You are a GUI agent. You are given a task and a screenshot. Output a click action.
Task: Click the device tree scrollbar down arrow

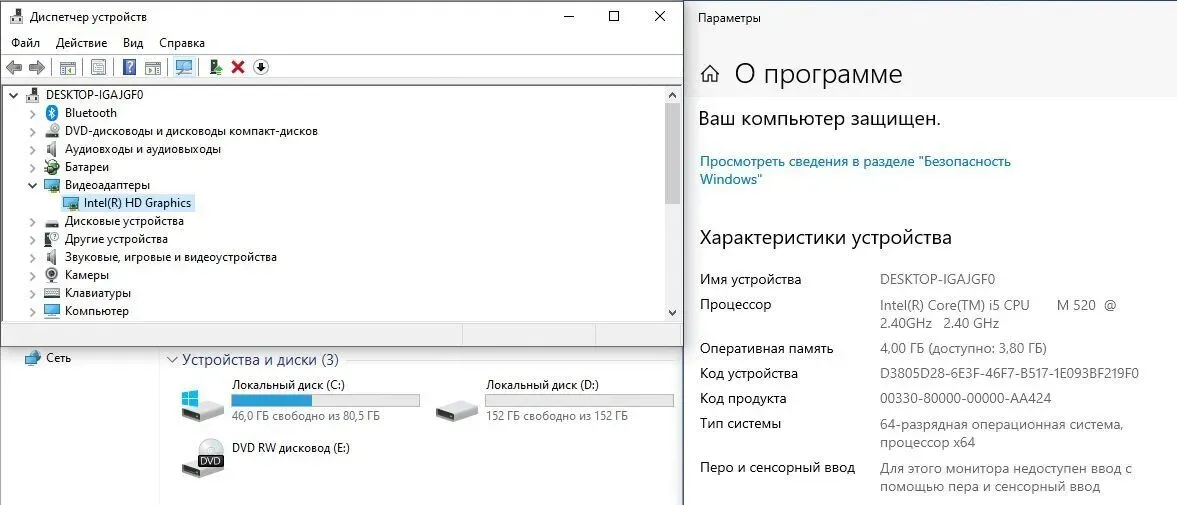click(x=672, y=312)
